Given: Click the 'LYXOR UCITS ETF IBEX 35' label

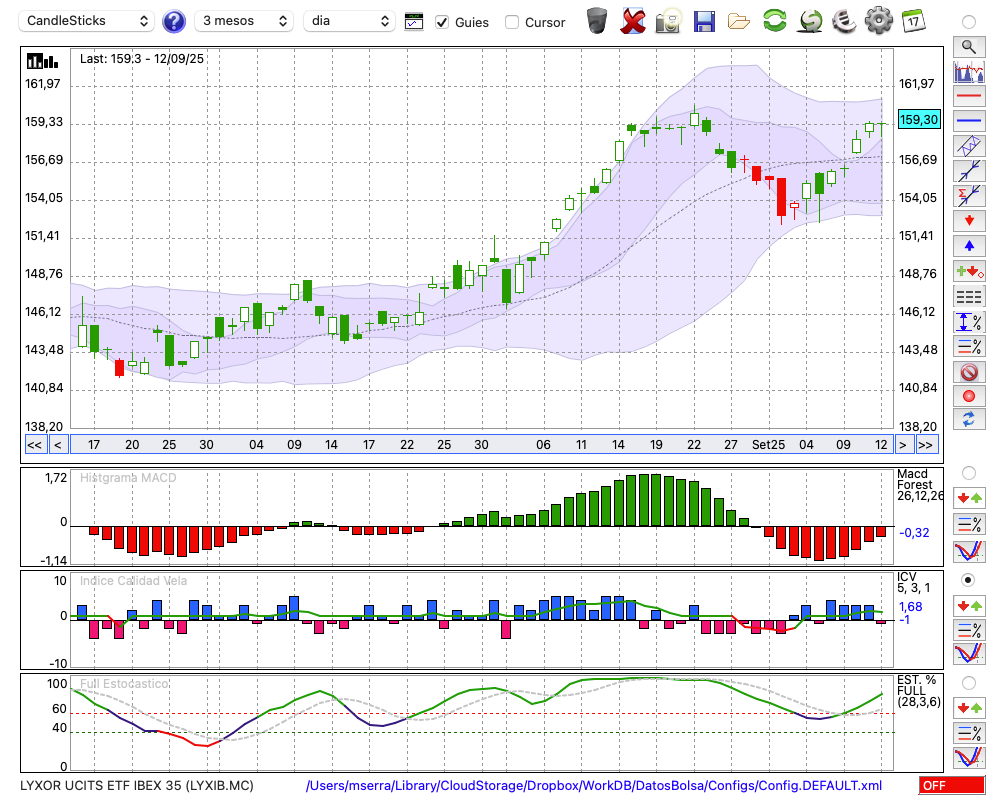Looking at the screenshot, I should 136,785.
